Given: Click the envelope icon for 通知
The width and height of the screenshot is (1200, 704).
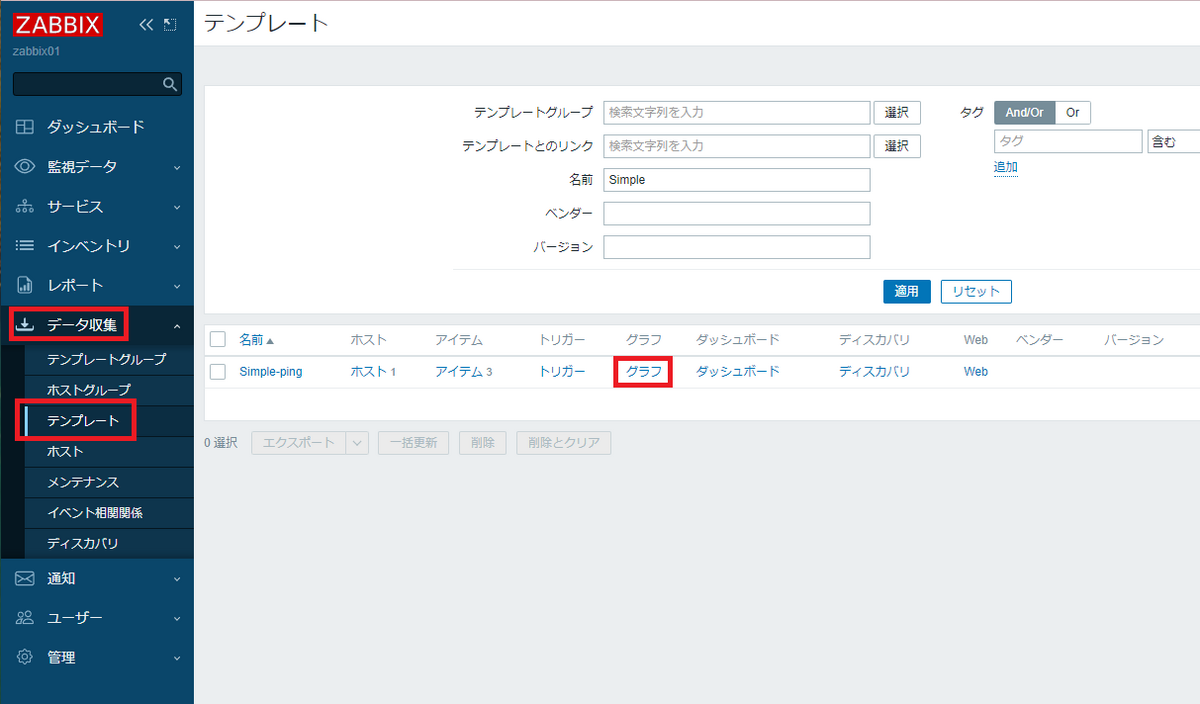Looking at the screenshot, I should 26,578.
